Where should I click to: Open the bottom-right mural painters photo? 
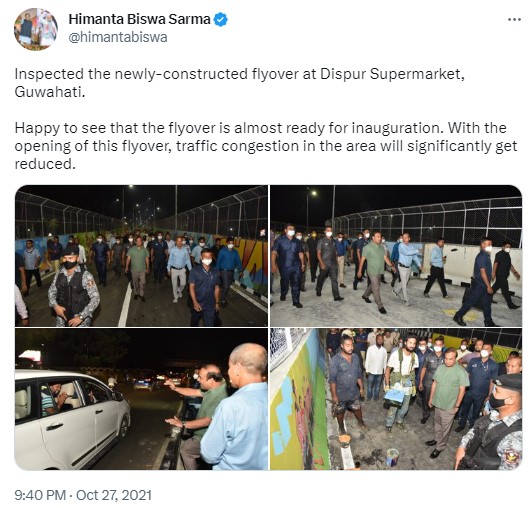[396, 399]
